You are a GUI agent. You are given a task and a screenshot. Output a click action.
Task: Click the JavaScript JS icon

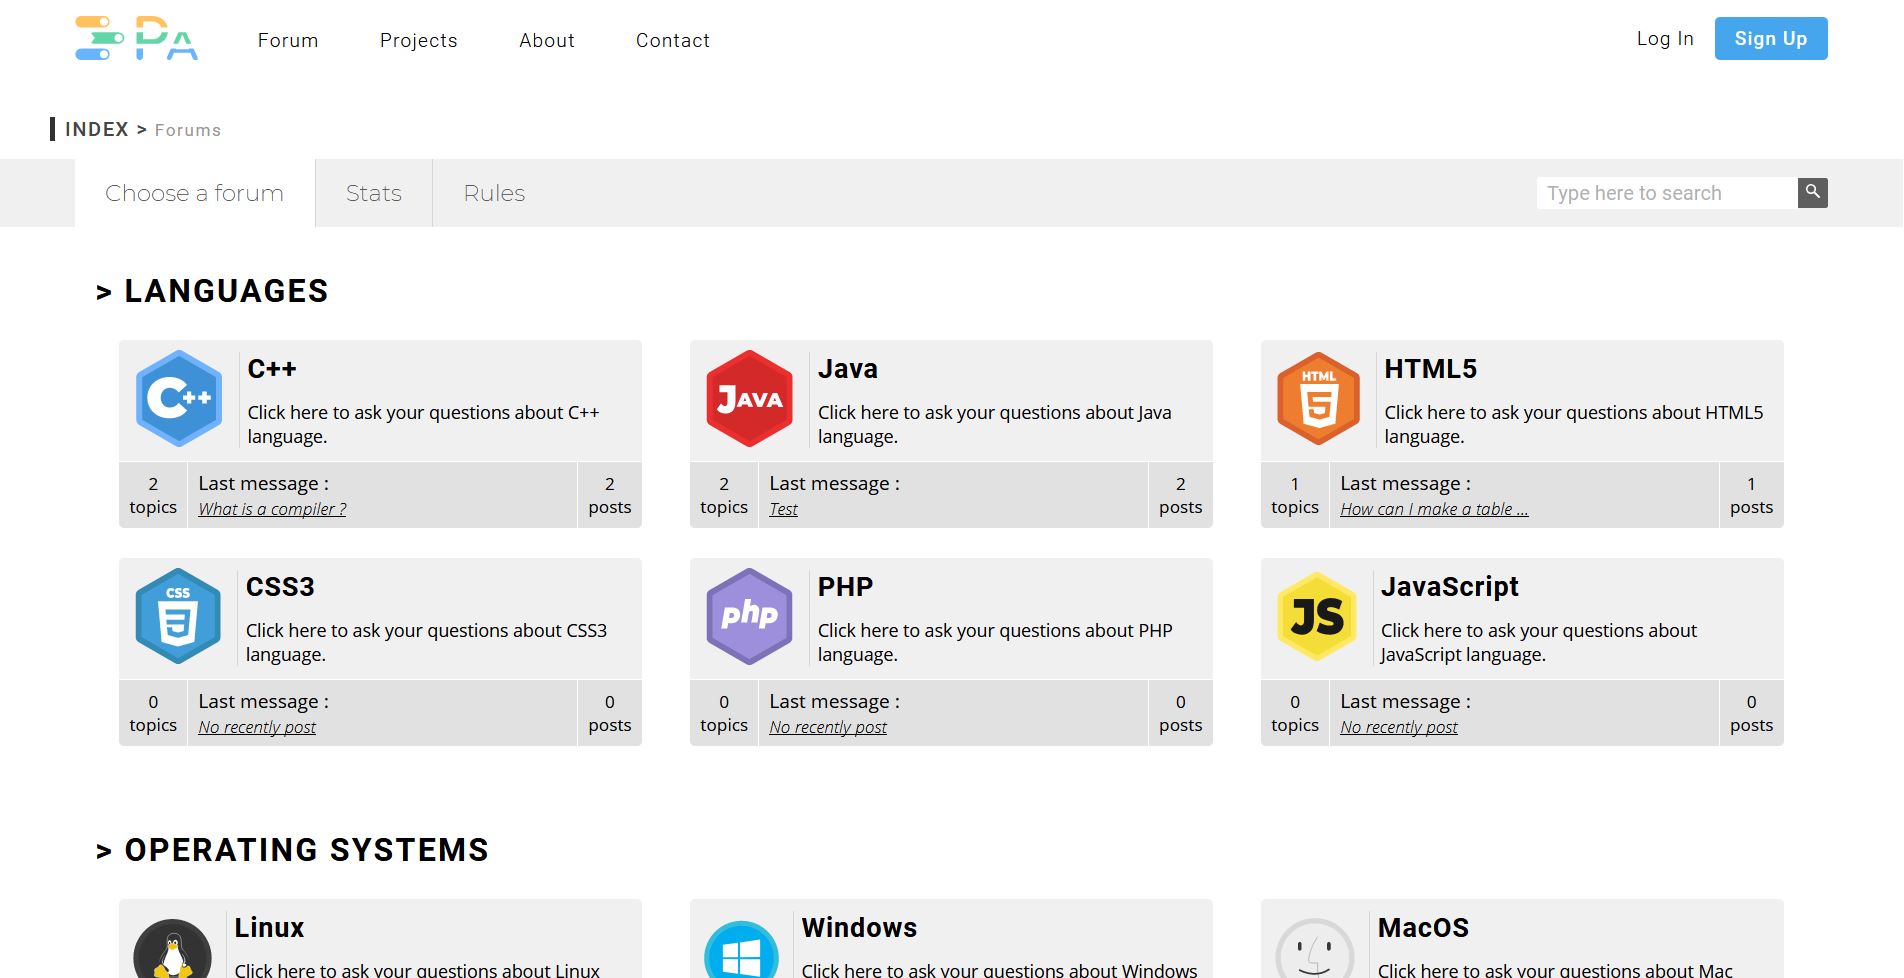1317,616
